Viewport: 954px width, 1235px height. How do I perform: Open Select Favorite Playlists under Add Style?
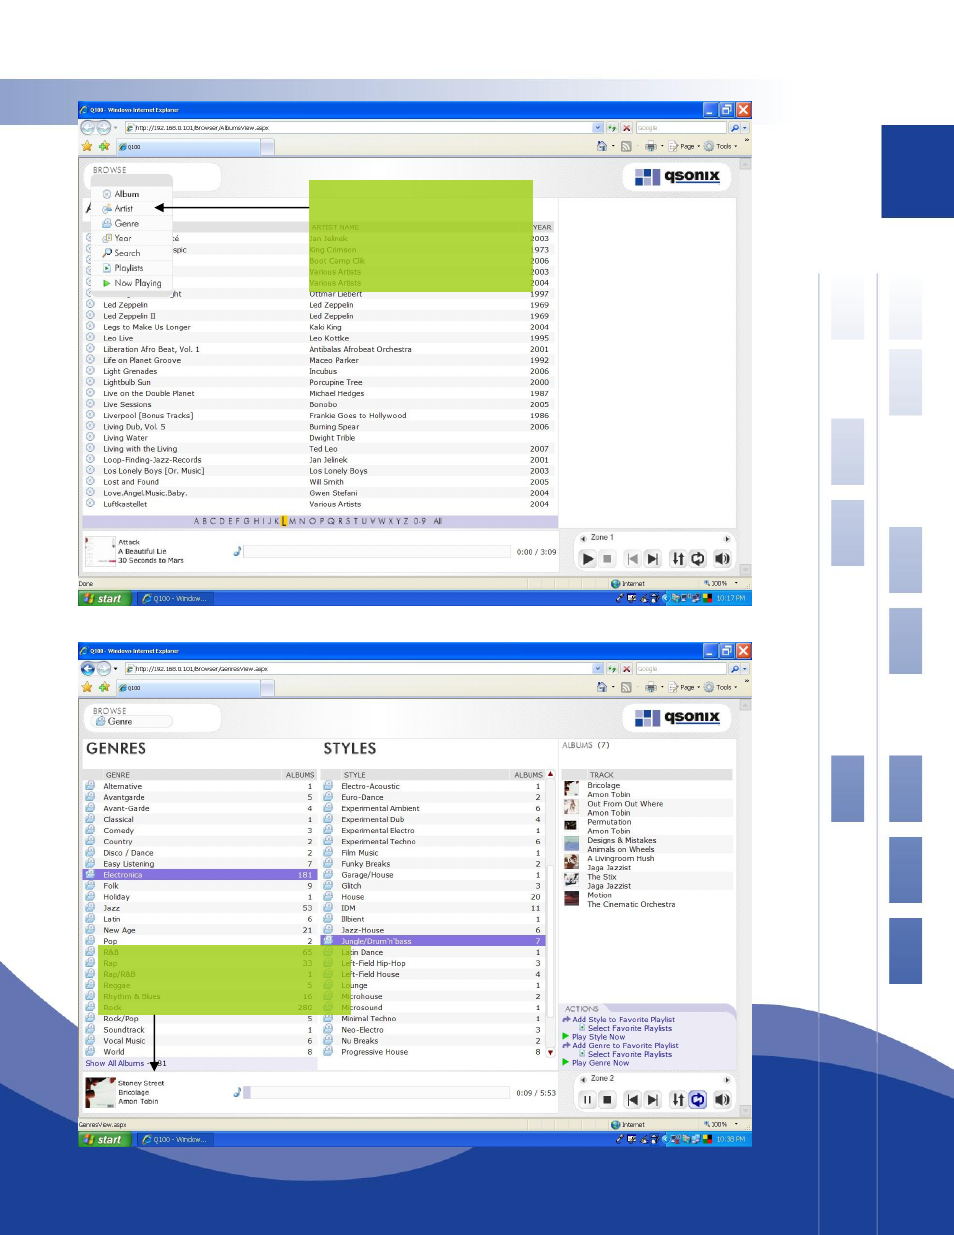tap(630, 1028)
